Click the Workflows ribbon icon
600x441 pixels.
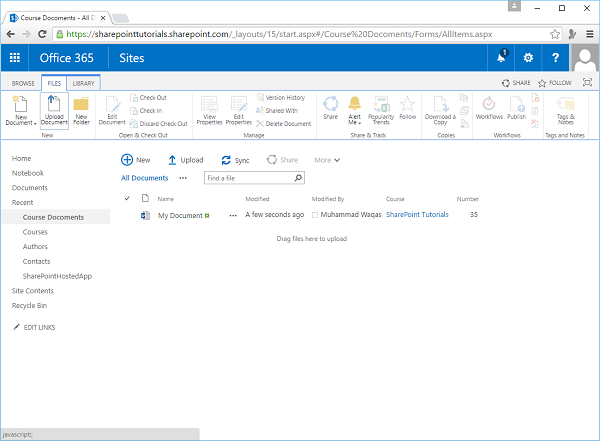coord(489,103)
